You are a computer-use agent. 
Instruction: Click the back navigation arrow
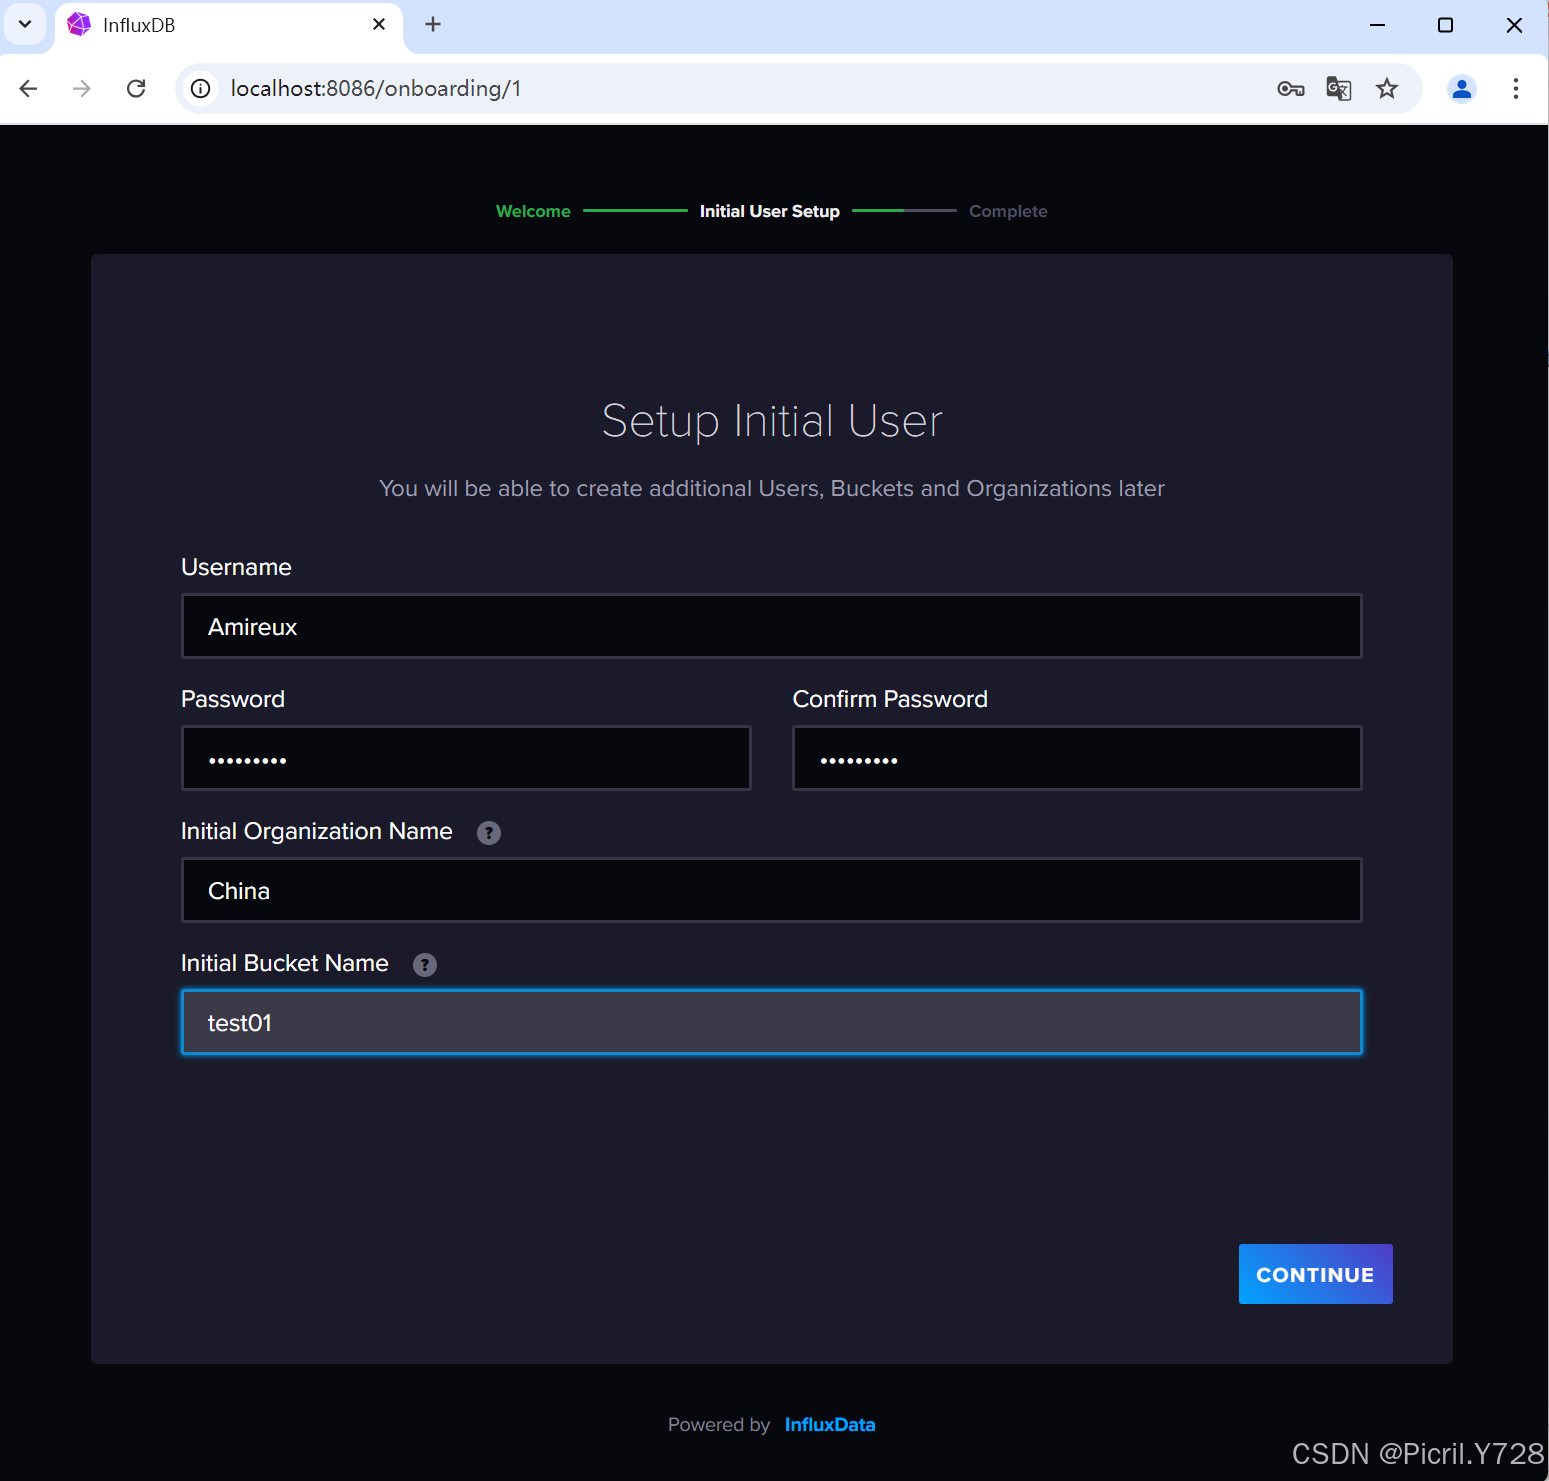(28, 88)
